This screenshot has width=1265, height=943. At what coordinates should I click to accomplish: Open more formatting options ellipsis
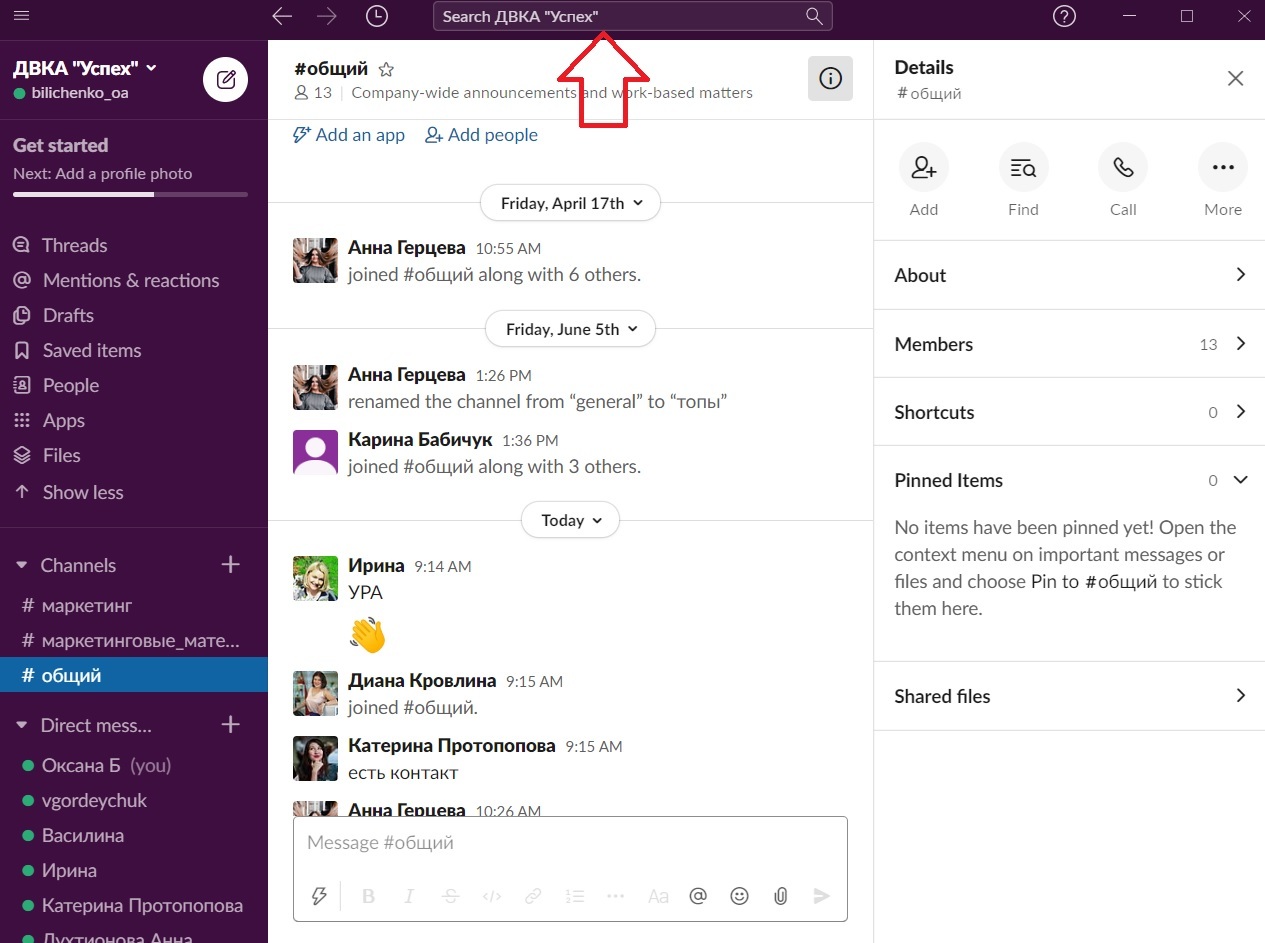(616, 896)
